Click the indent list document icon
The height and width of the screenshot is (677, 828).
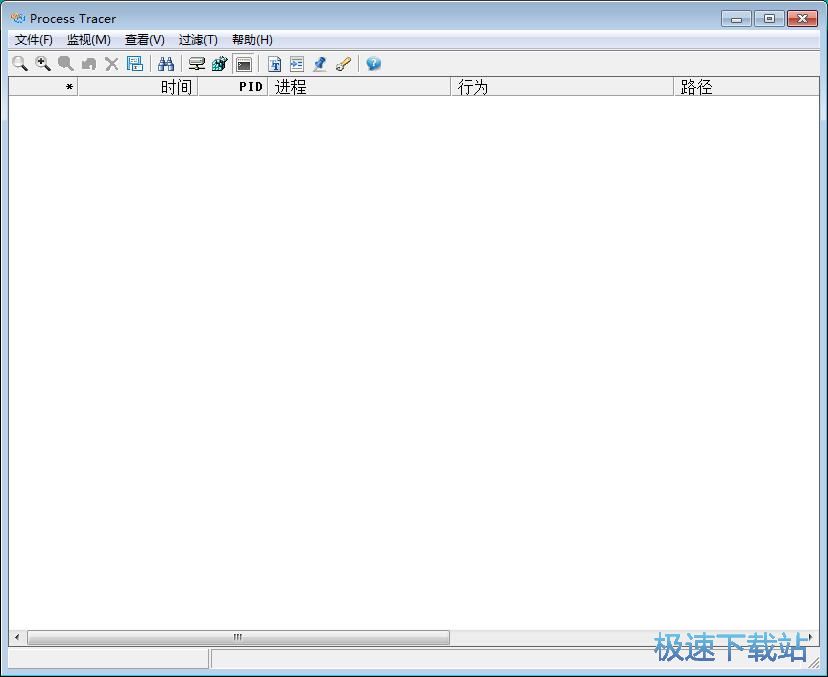(297, 64)
